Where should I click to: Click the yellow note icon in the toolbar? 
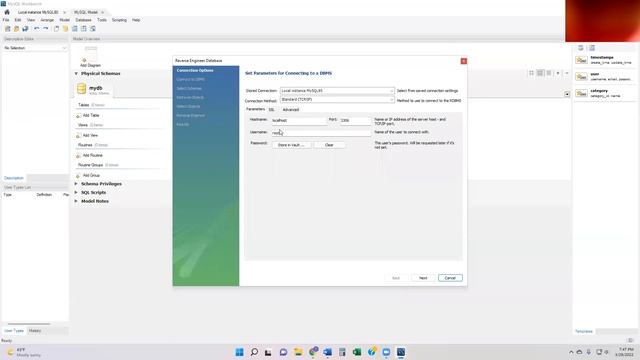point(65,29)
